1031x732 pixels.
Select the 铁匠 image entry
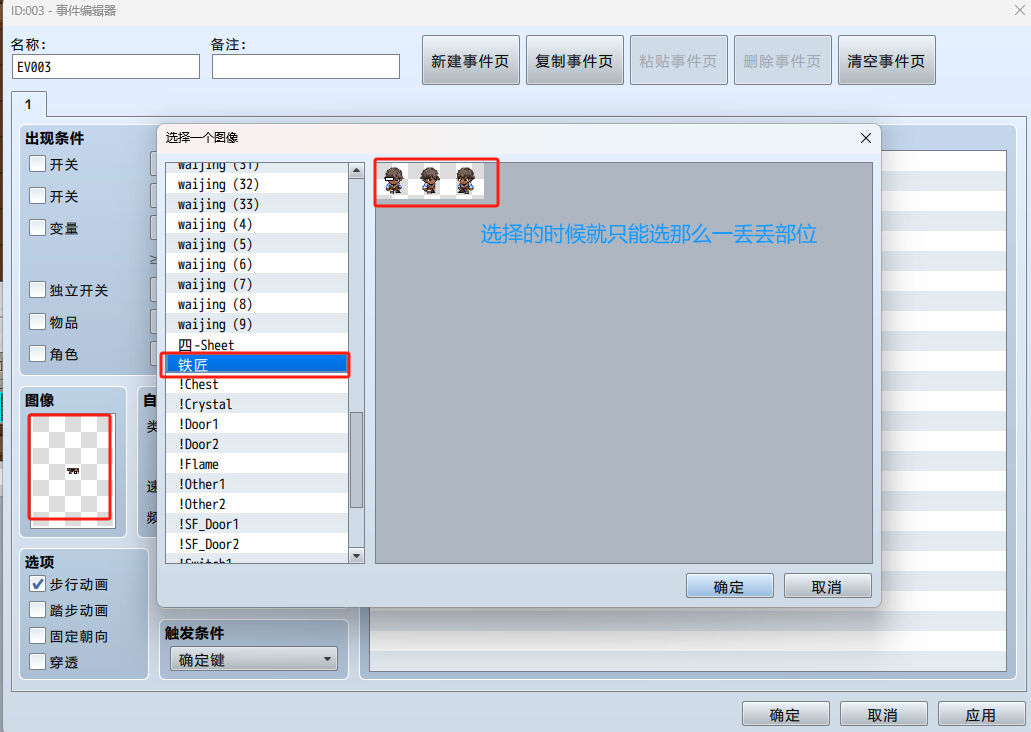pos(257,364)
